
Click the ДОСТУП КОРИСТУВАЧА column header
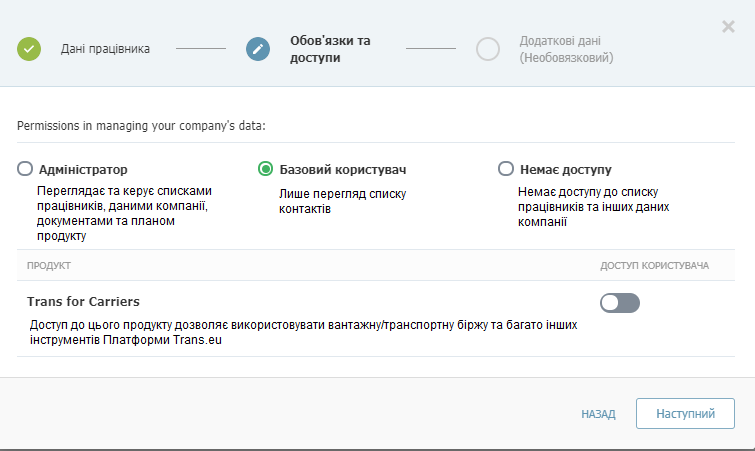pos(654,266)
